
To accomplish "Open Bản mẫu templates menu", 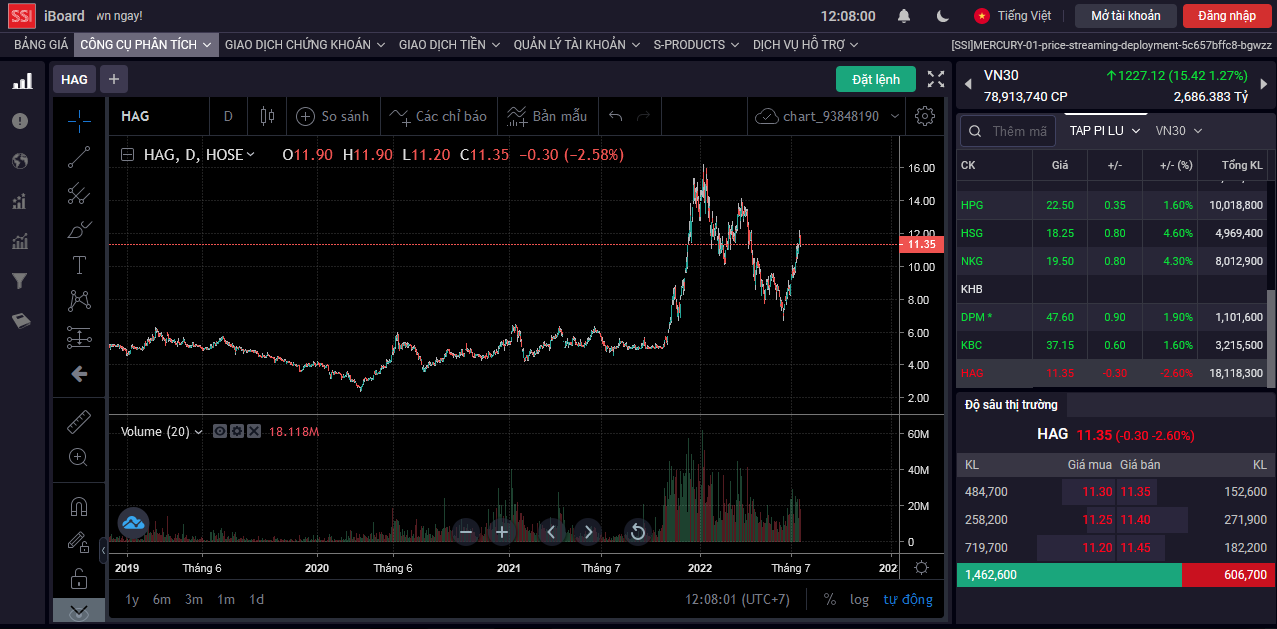I will pos(547,116).
